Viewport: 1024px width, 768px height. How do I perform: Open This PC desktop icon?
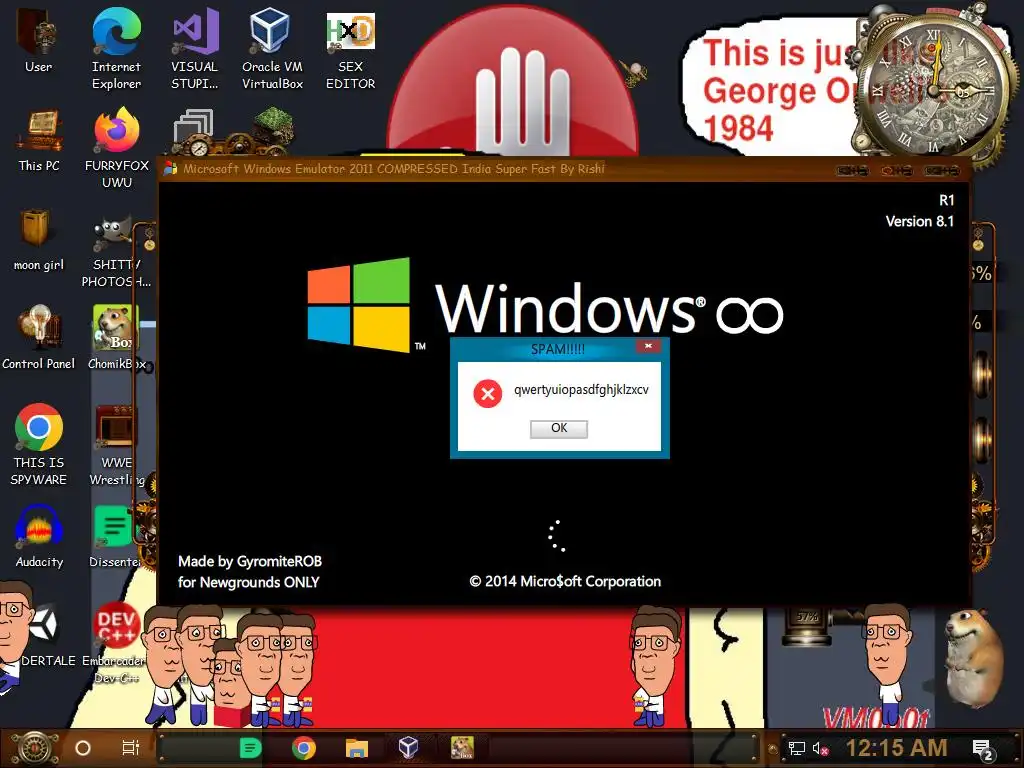point(39,140)
